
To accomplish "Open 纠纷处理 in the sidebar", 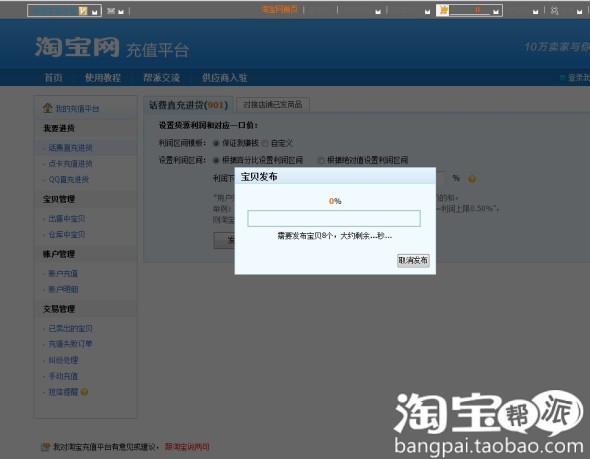I will (x=63, y=360).
